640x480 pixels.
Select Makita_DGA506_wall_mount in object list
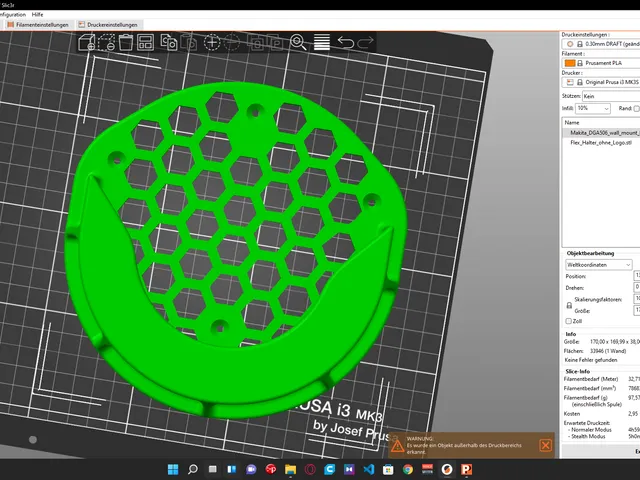[604, 133]
